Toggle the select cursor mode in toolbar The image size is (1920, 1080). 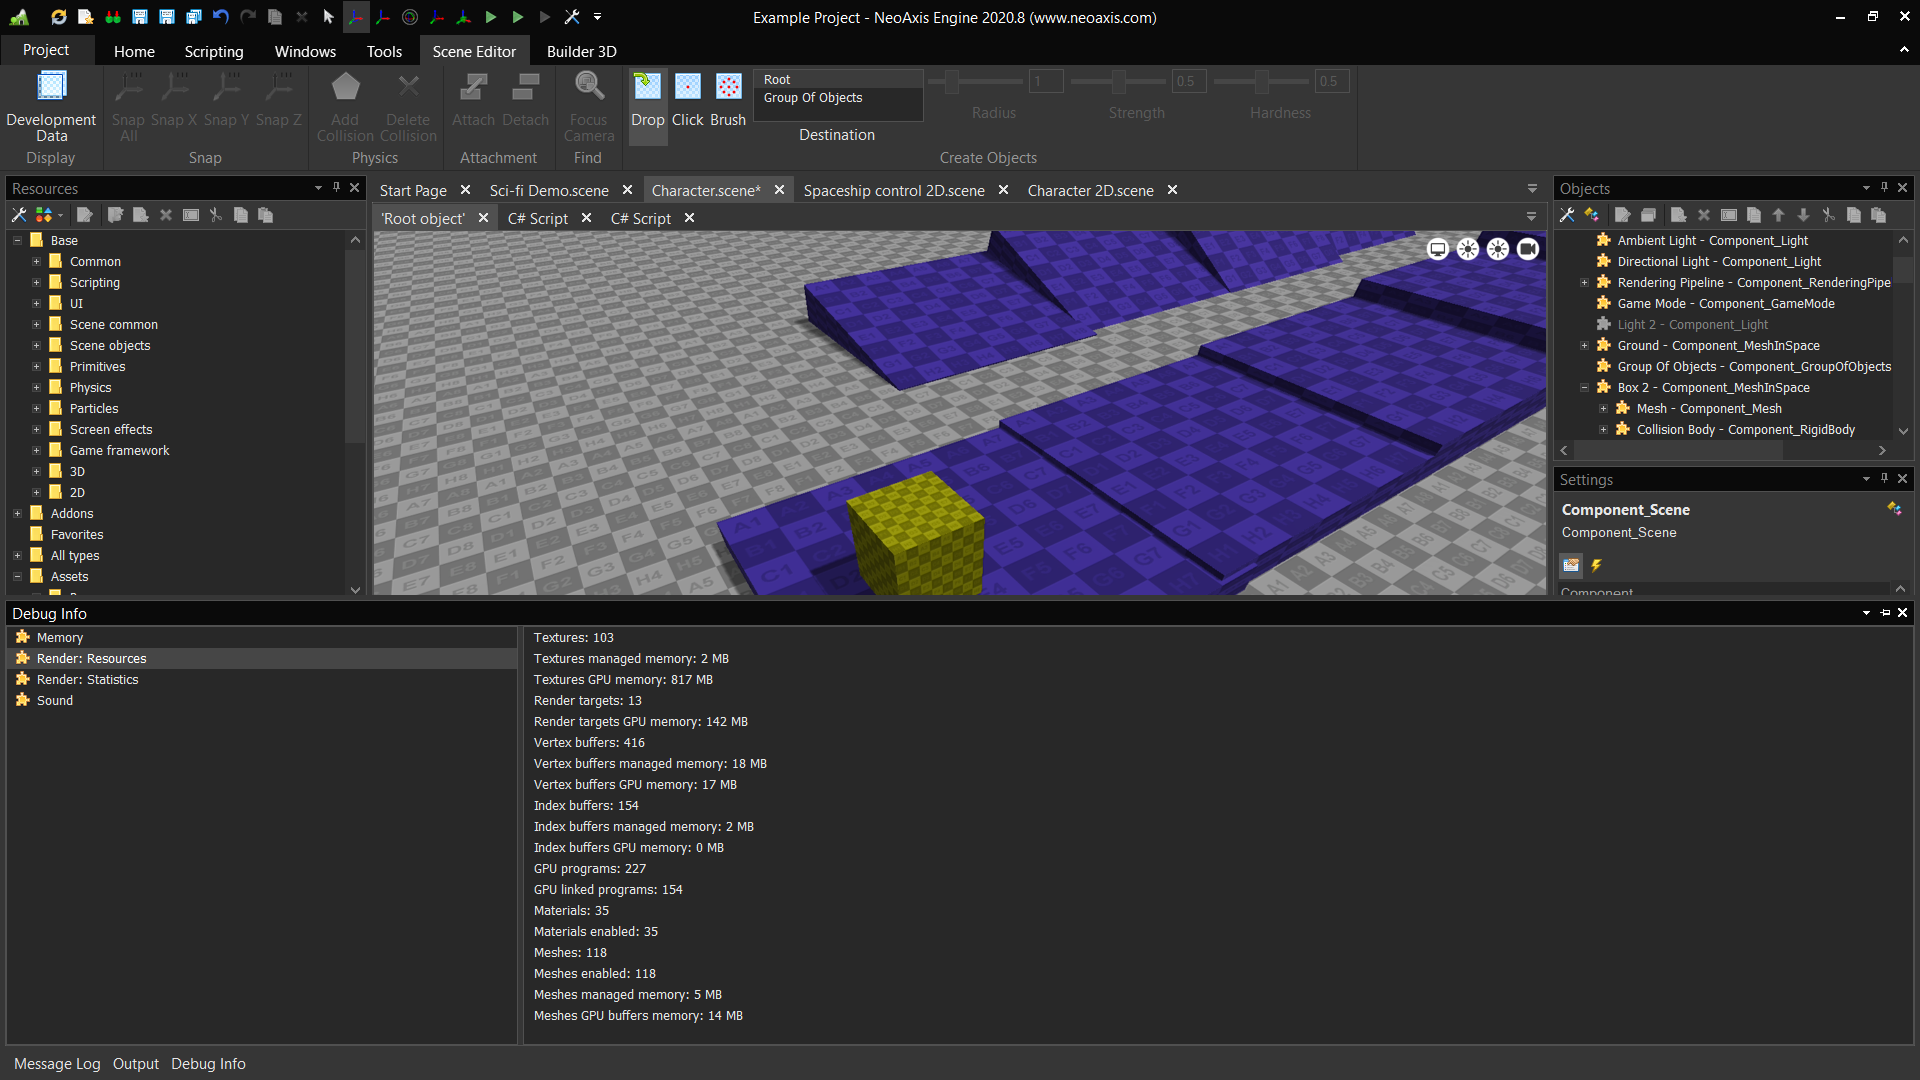coord(328,17)
